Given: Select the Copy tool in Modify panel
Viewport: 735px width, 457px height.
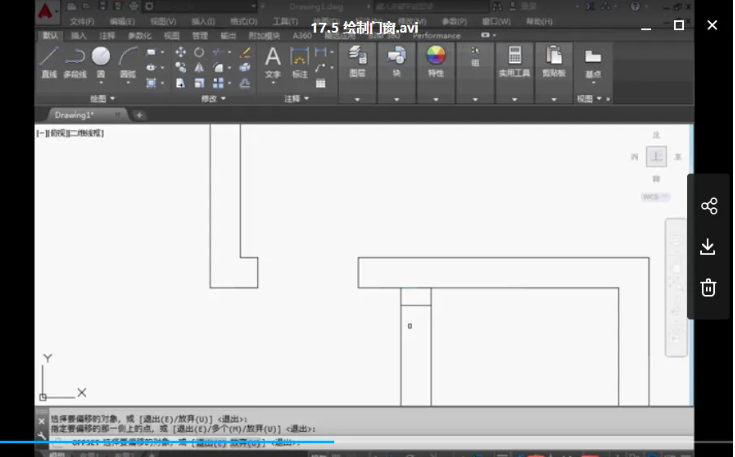Looking at the screenshot, I should point(180,67).
